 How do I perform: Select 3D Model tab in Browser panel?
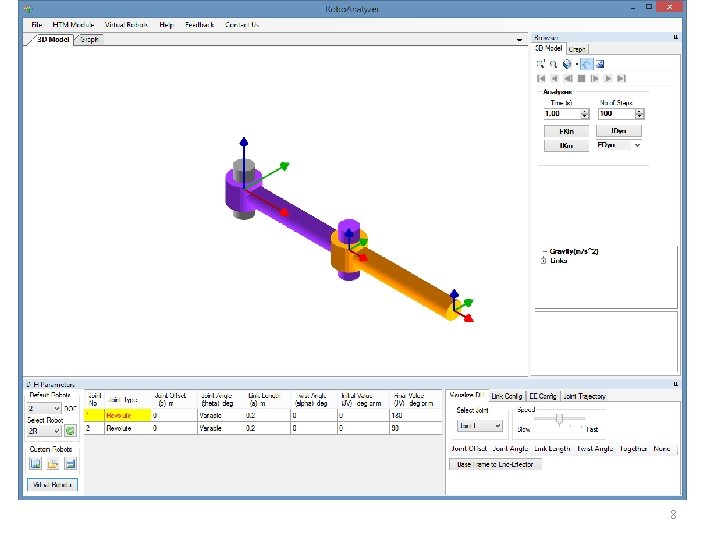coord(549,48)
